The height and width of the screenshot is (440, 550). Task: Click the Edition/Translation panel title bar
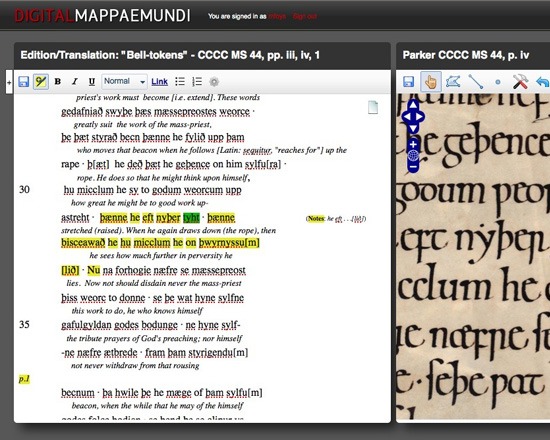[202, 55]
